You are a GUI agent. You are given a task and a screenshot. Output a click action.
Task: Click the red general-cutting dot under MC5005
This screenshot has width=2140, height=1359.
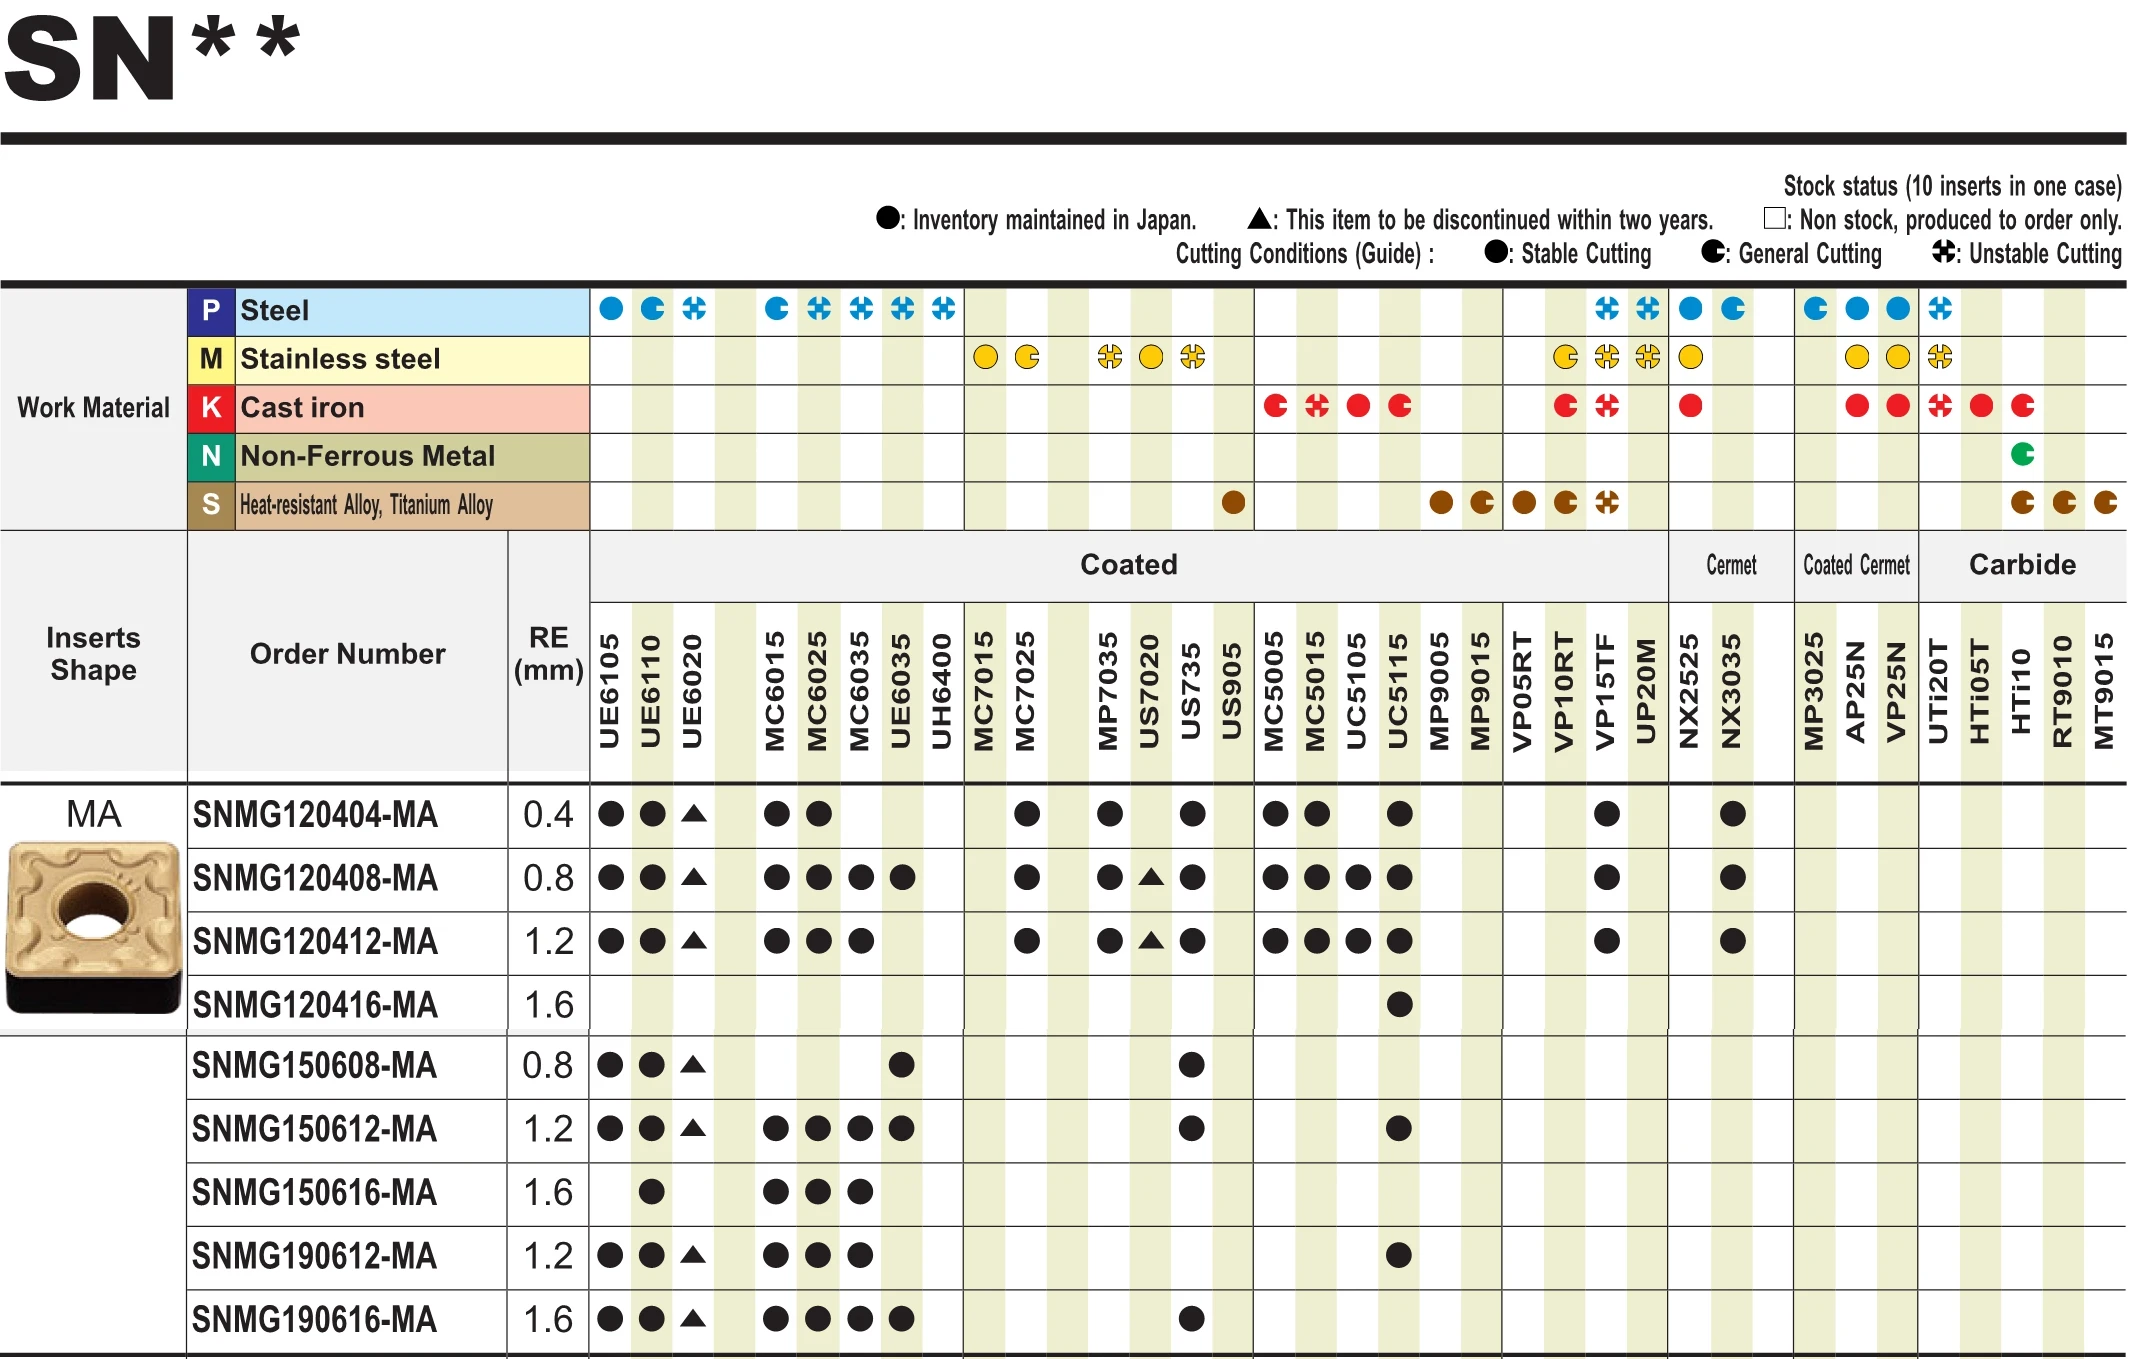coord(1275,406)
